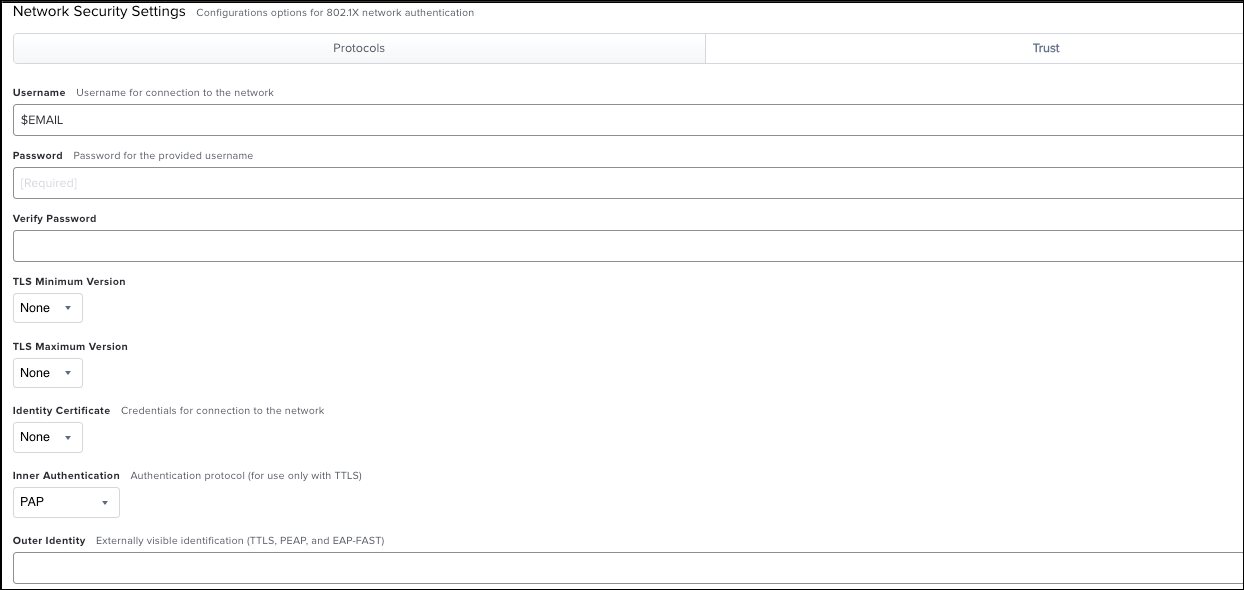Open the Inner Authentication PAP dropdown
1244x590 pixels.
[x=66, y=502]
